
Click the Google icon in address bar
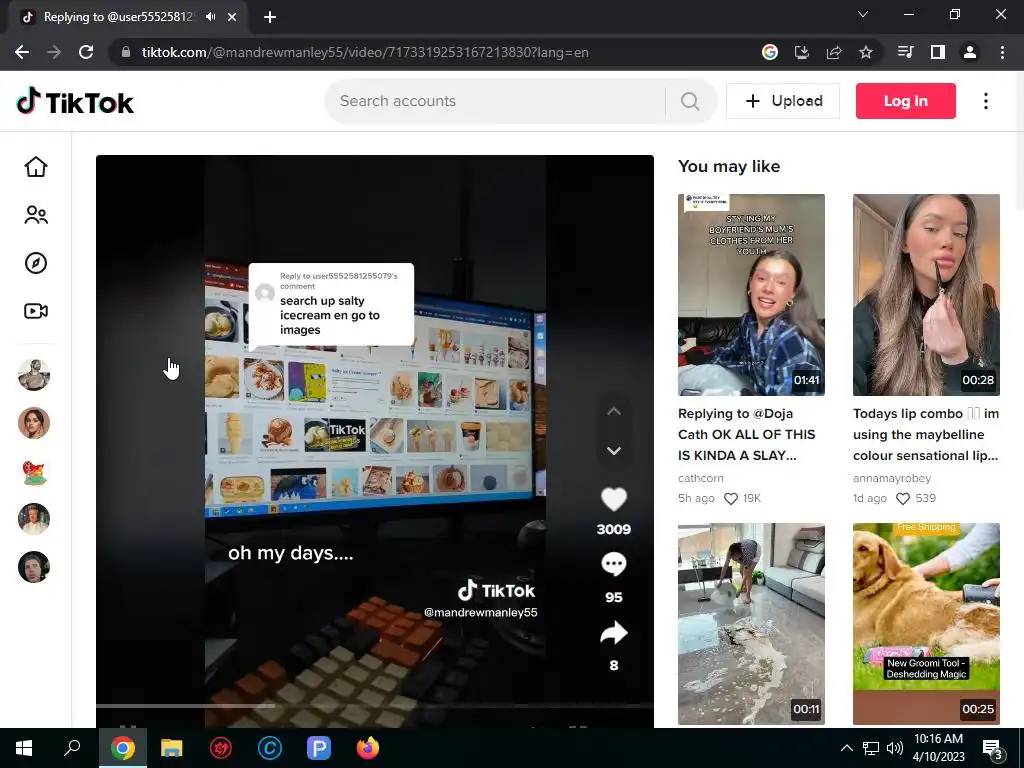pos(770,52)
